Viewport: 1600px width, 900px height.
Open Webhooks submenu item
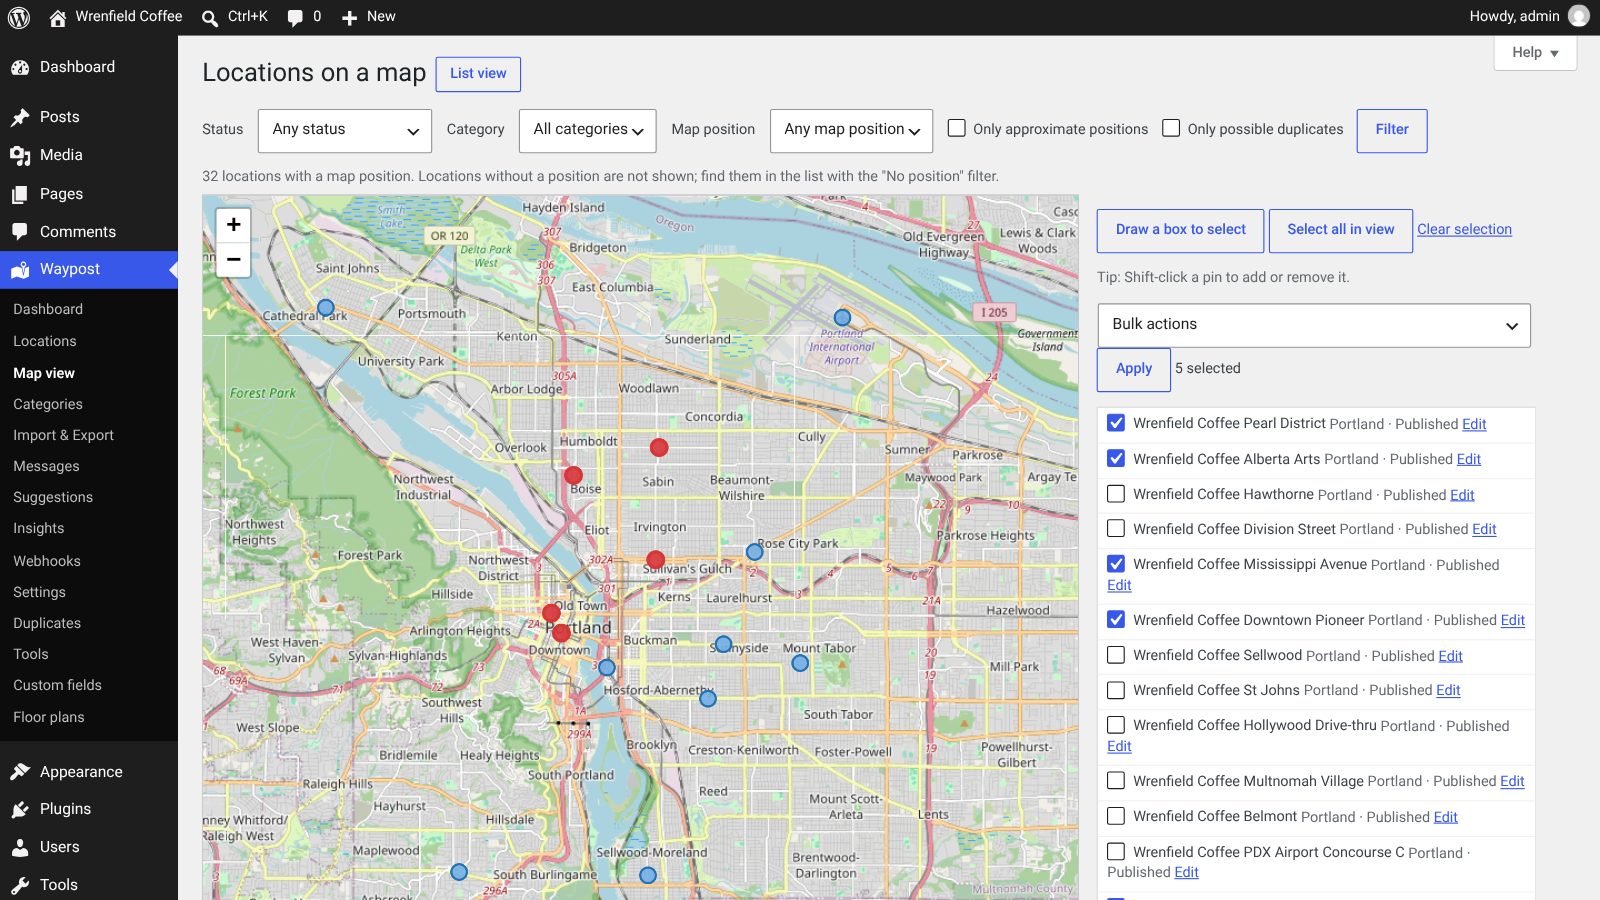(x=47, y=561)
